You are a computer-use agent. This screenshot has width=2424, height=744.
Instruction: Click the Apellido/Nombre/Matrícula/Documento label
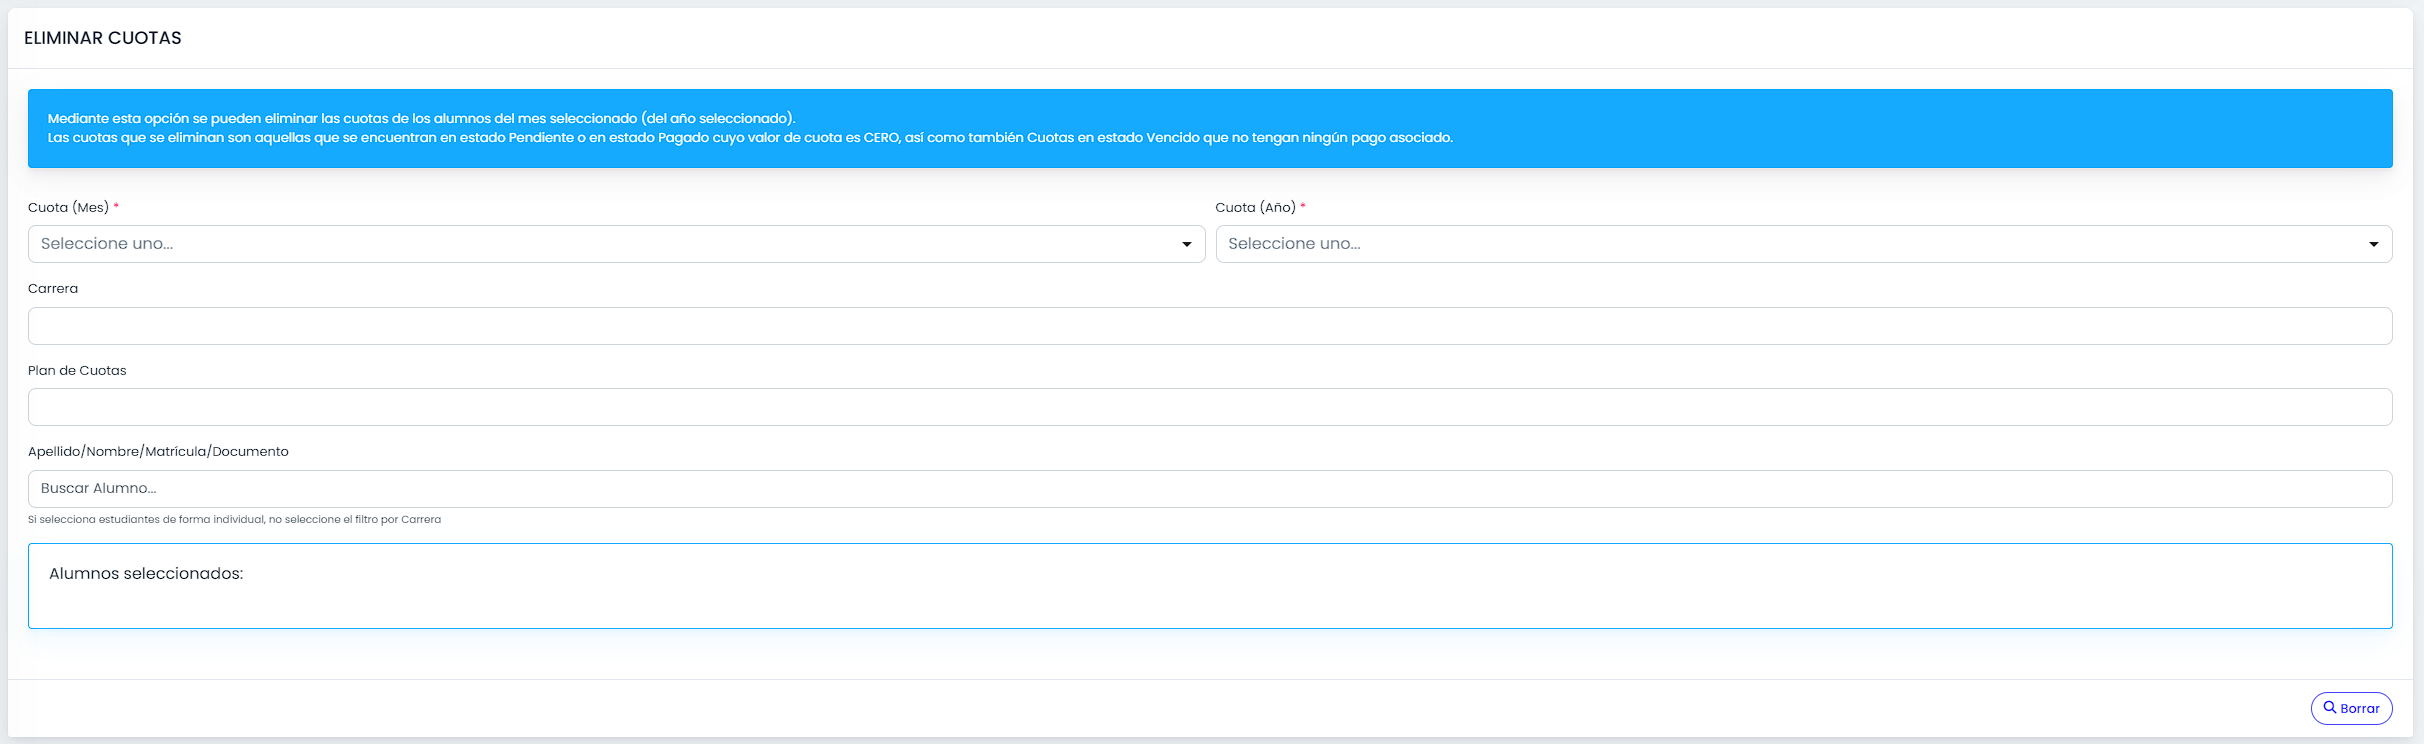click(158, 451)
